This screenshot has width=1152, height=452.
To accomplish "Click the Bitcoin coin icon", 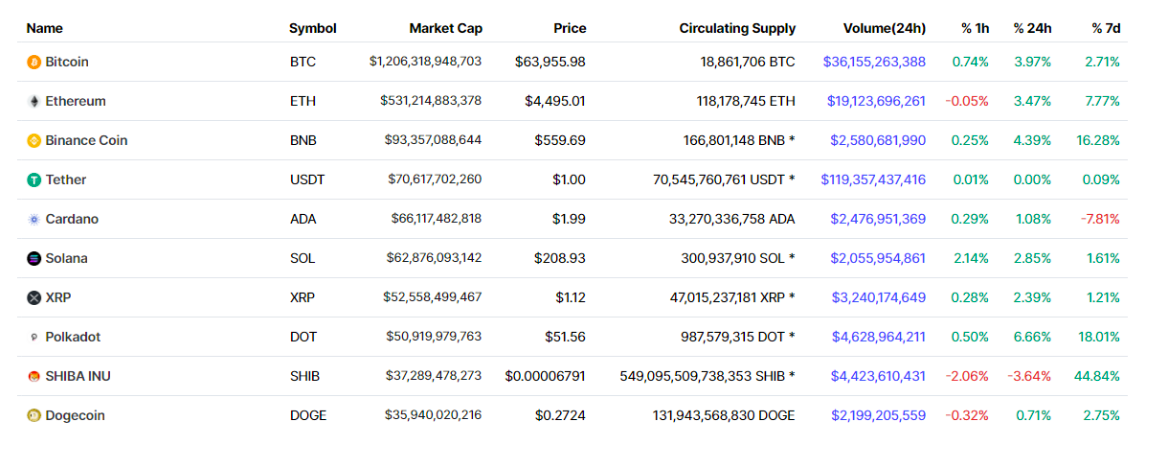I will [34, 62].
